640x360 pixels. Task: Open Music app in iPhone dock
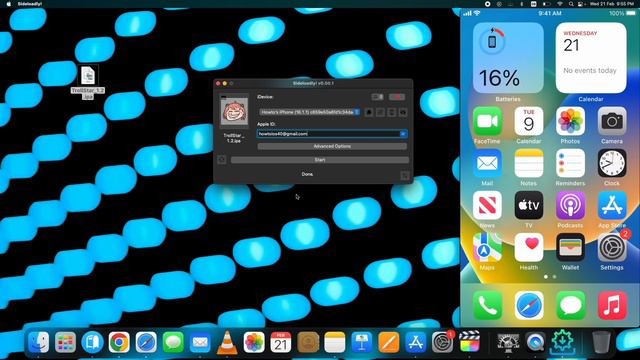point(612,305)
